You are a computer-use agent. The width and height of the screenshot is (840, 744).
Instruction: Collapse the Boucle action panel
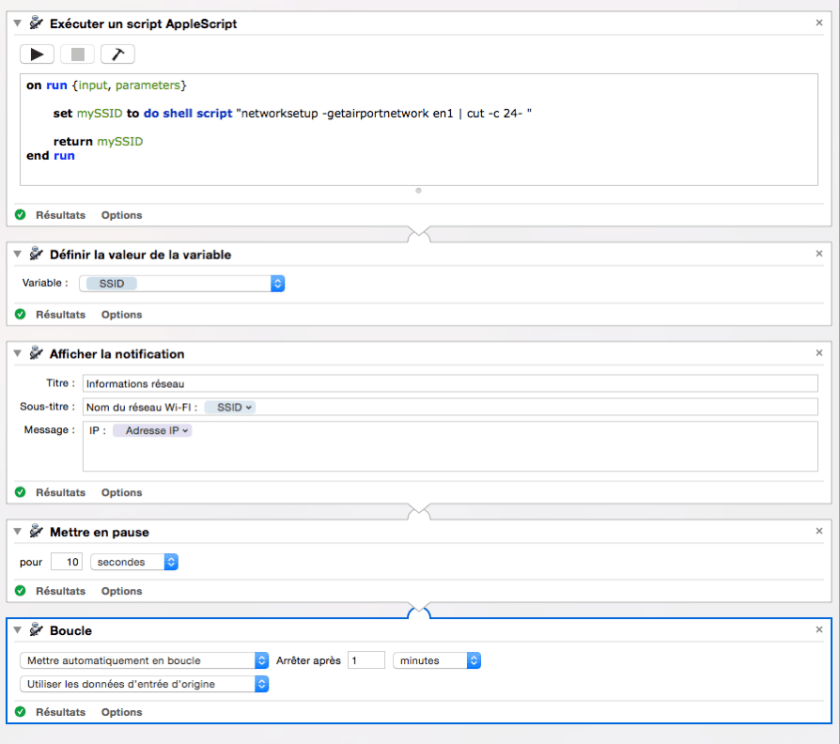[17, 631]
